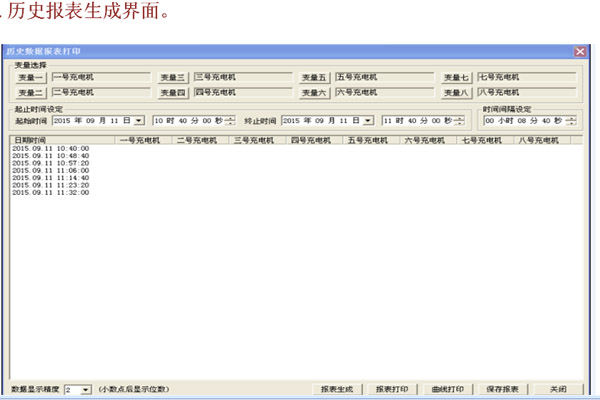Click the 变量二 button
The image size is (600, 400).
point(31,93)
